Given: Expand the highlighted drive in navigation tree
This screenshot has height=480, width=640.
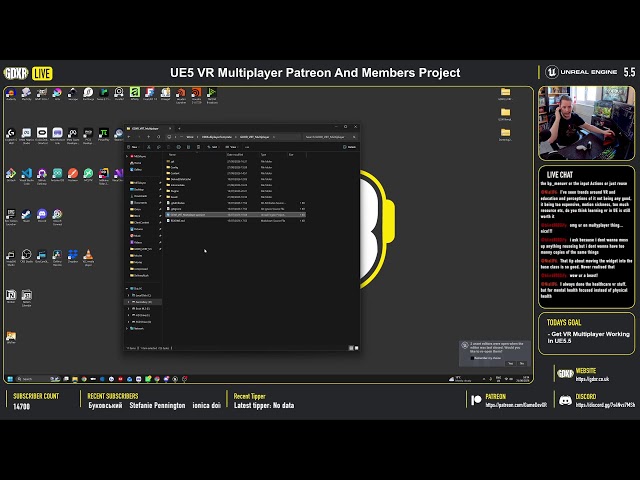Looking at the screenshot, I should [x=128, y=302].
